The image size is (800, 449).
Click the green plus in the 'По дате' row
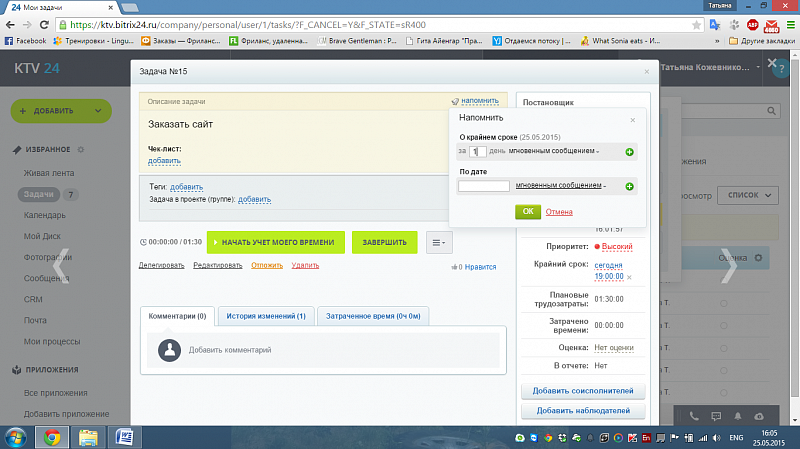629,187
